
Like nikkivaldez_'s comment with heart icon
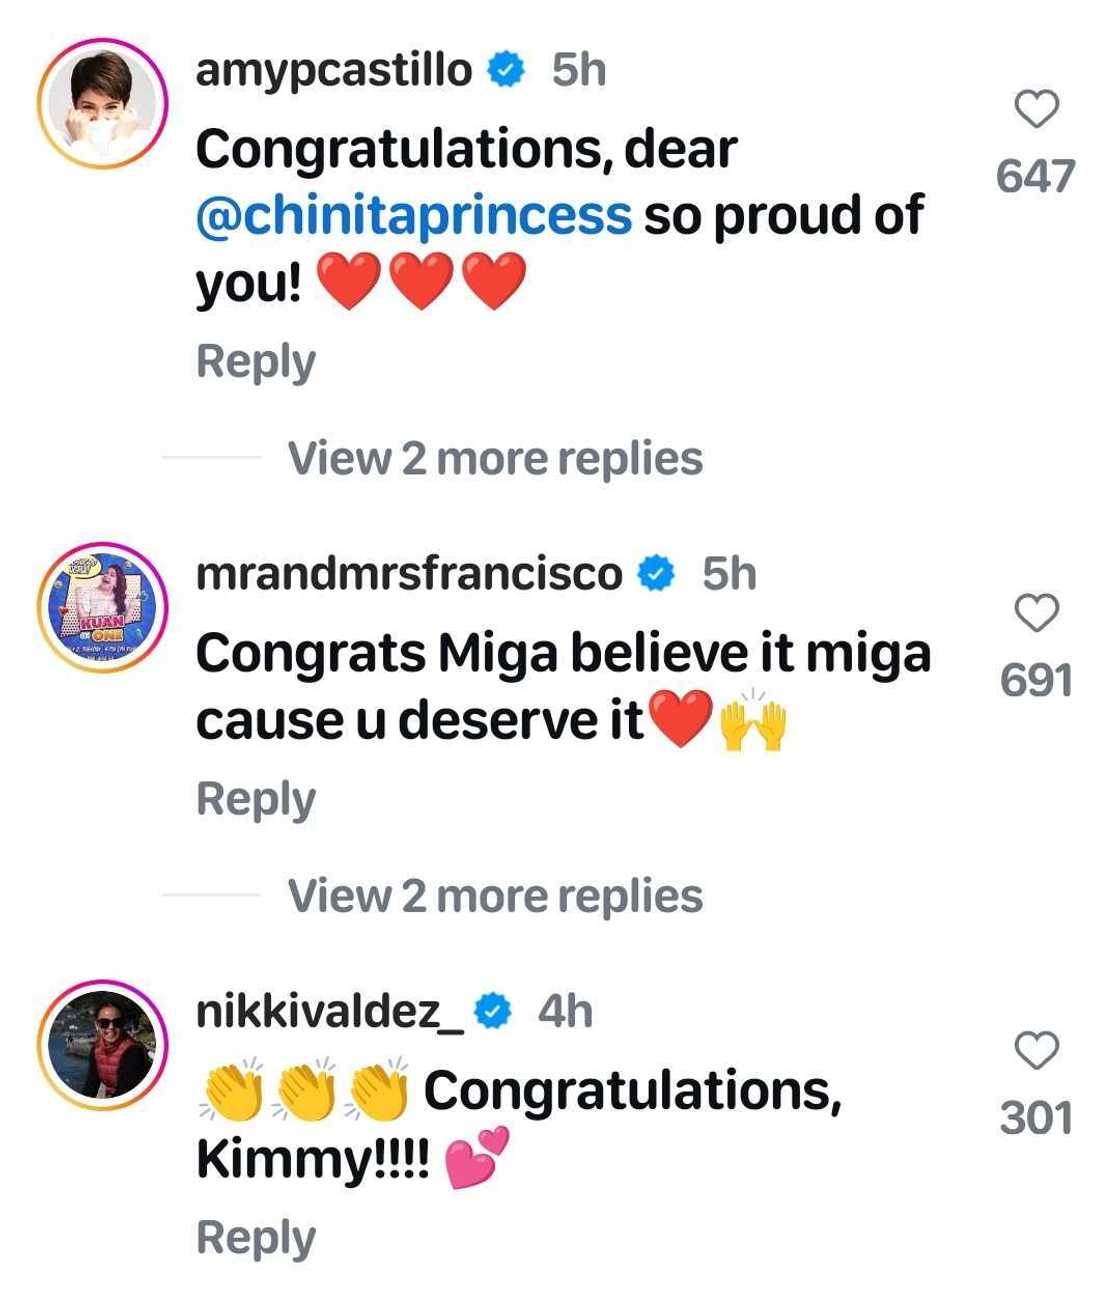1036,1051
